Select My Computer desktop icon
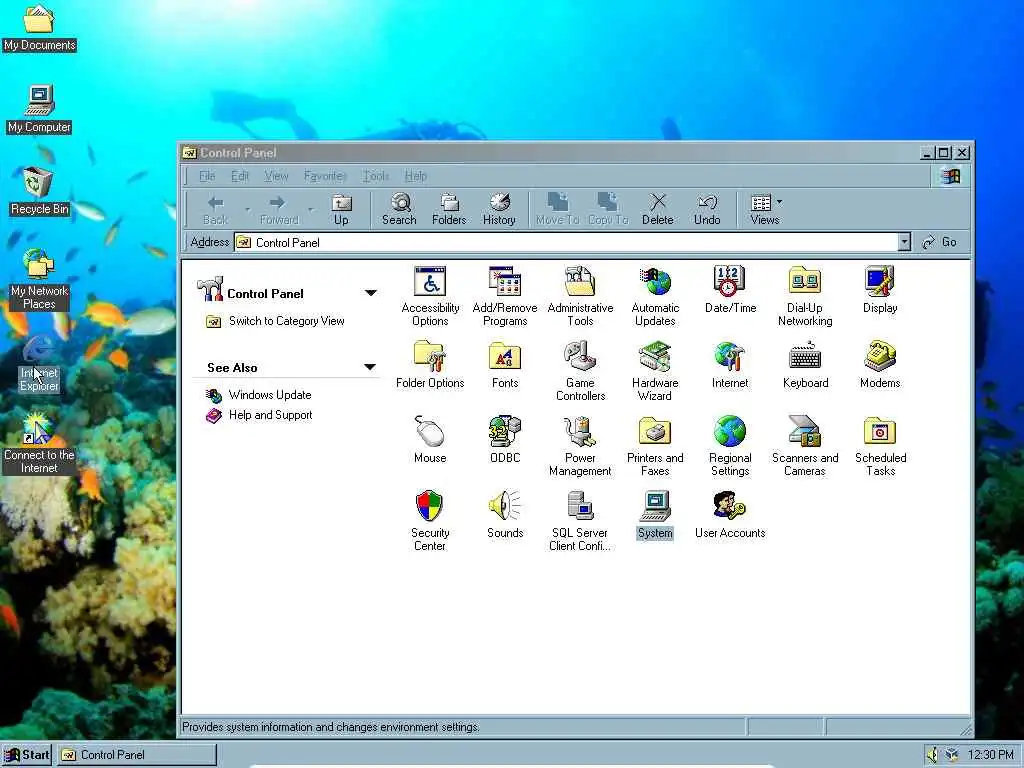The width and height of the screenshot is (1024, 768). click(x=39, y=110)
